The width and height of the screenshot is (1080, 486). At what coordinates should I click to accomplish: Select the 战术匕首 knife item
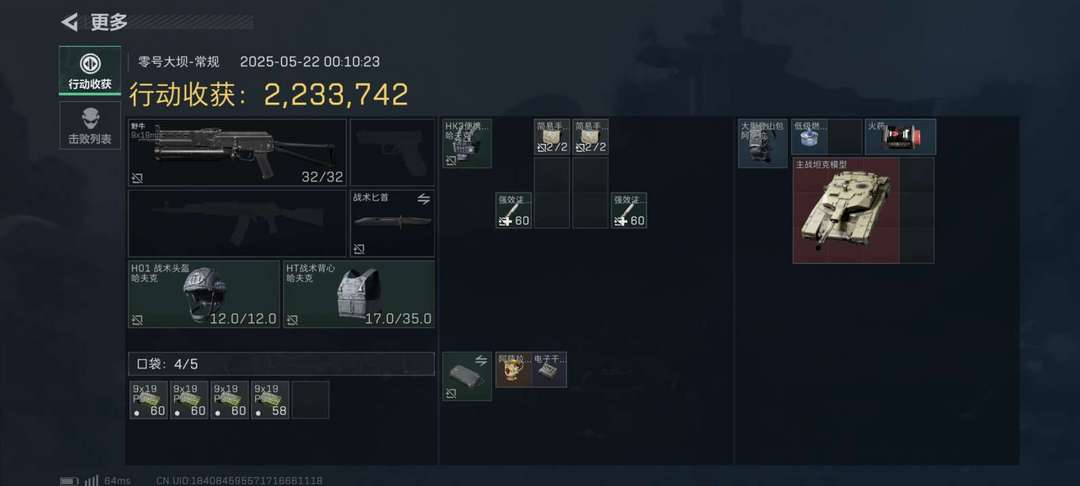(393, 224)
